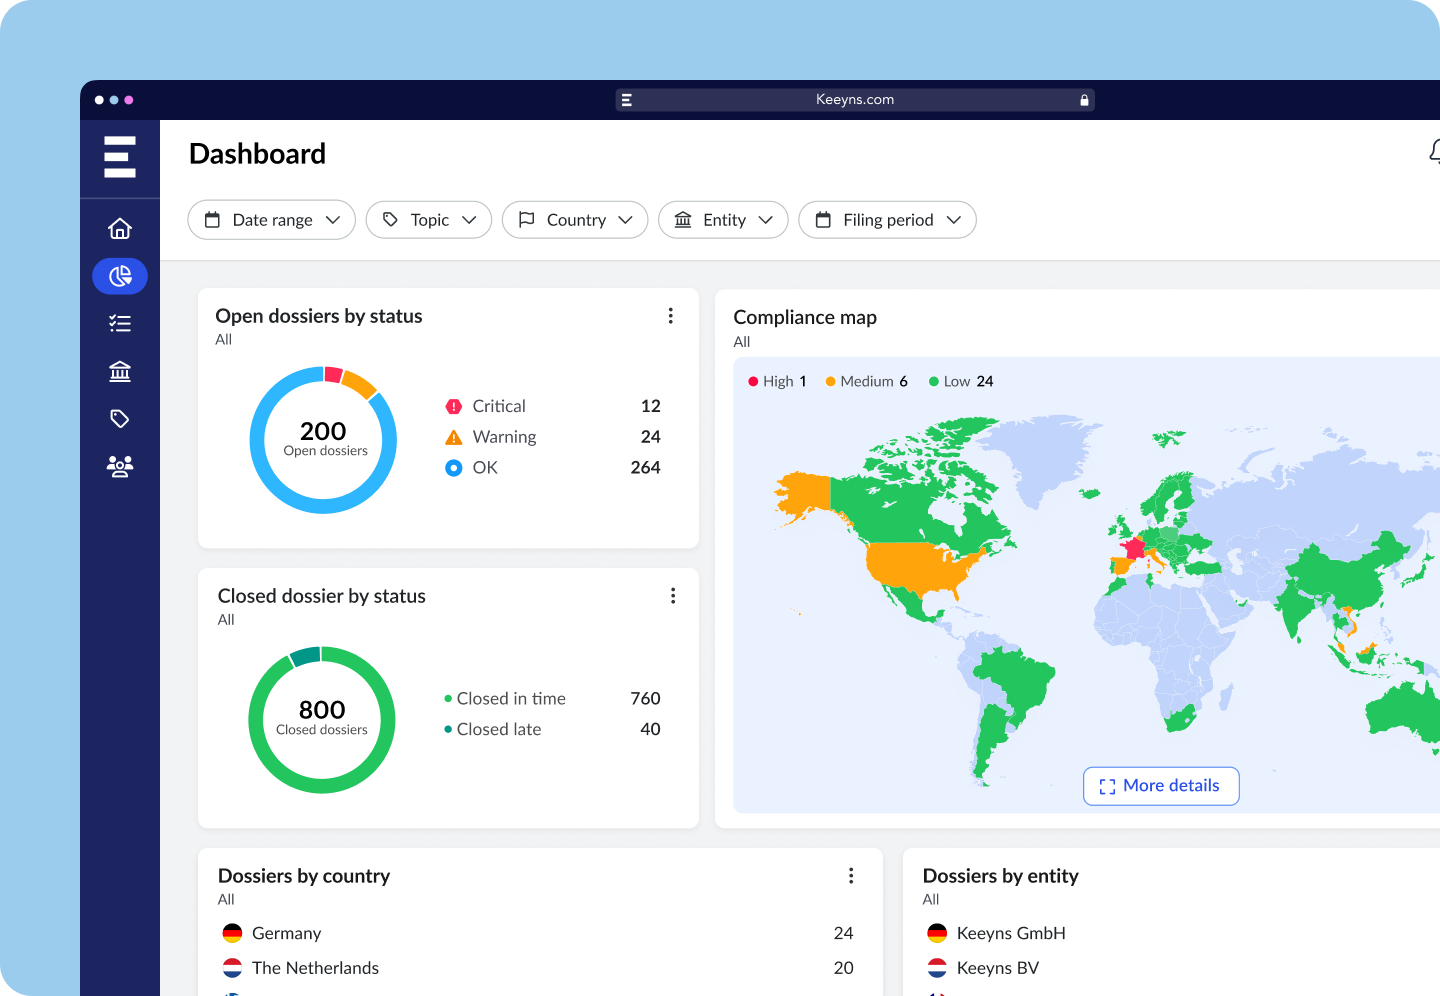1440x996 pixels.
Task: Open the Filing period filter dropdown
Action: 887,220
